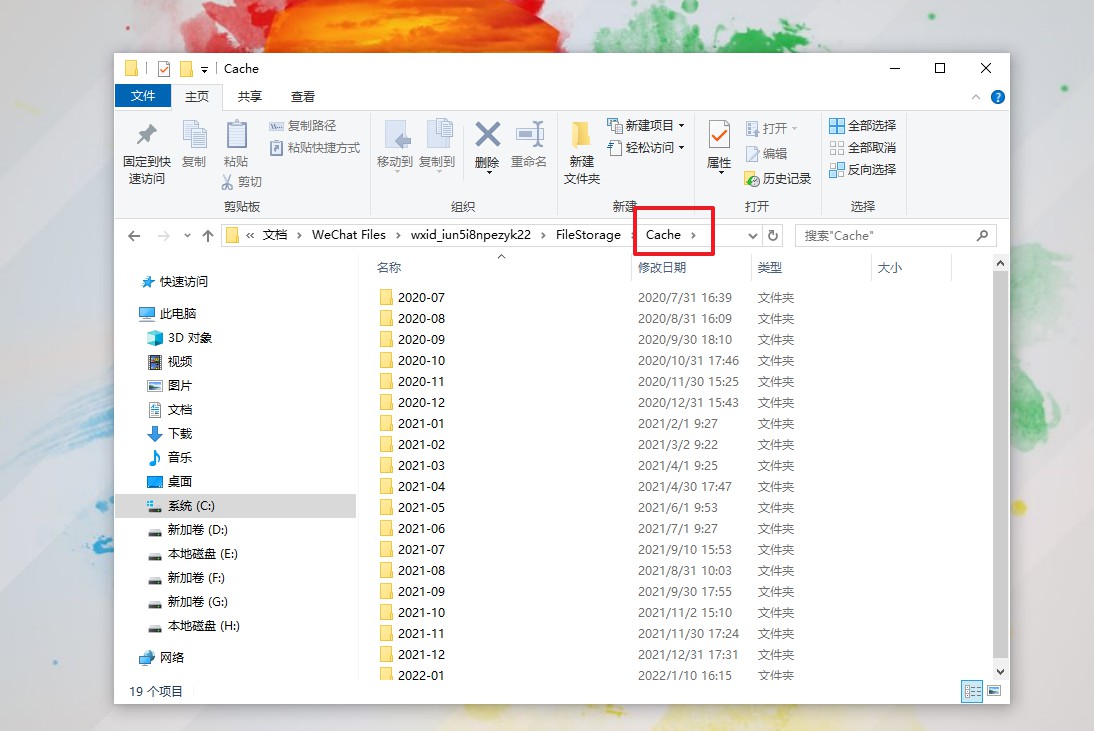Open Move to (移动到) command
The image size is (1094, 731).
pyautogui.click(x=395, y=145)
